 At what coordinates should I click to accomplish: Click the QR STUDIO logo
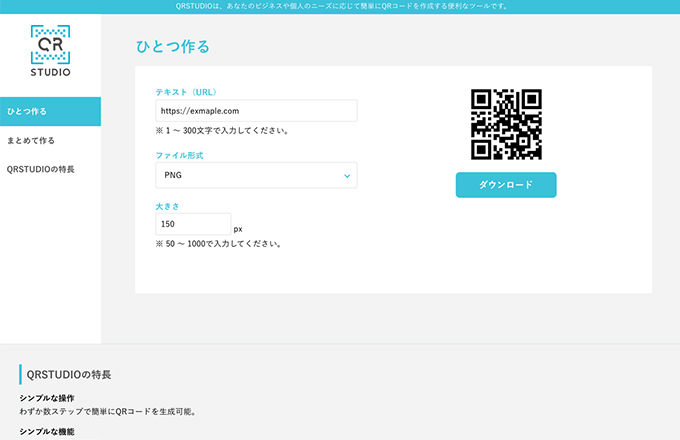coord(50,51)
